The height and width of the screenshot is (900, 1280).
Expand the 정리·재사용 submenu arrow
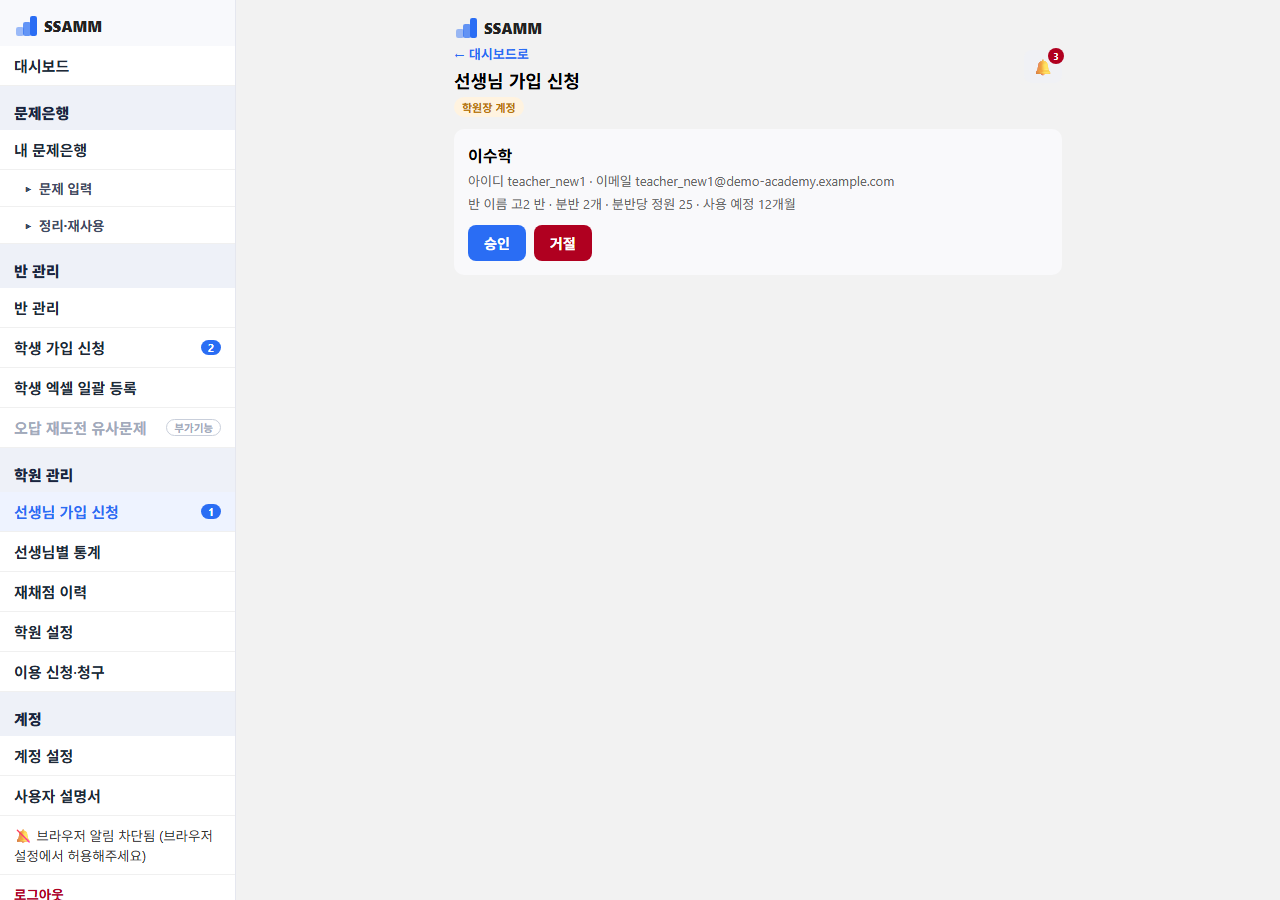tap(29, 226)
